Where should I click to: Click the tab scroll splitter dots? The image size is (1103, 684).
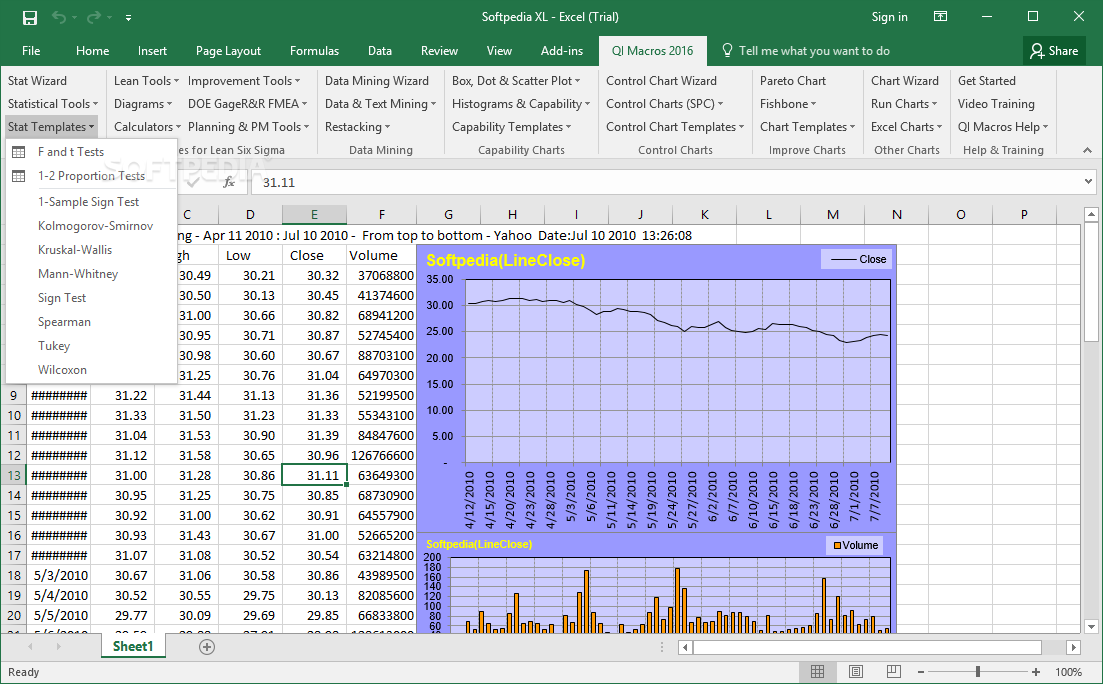click(x=662, y=647)
